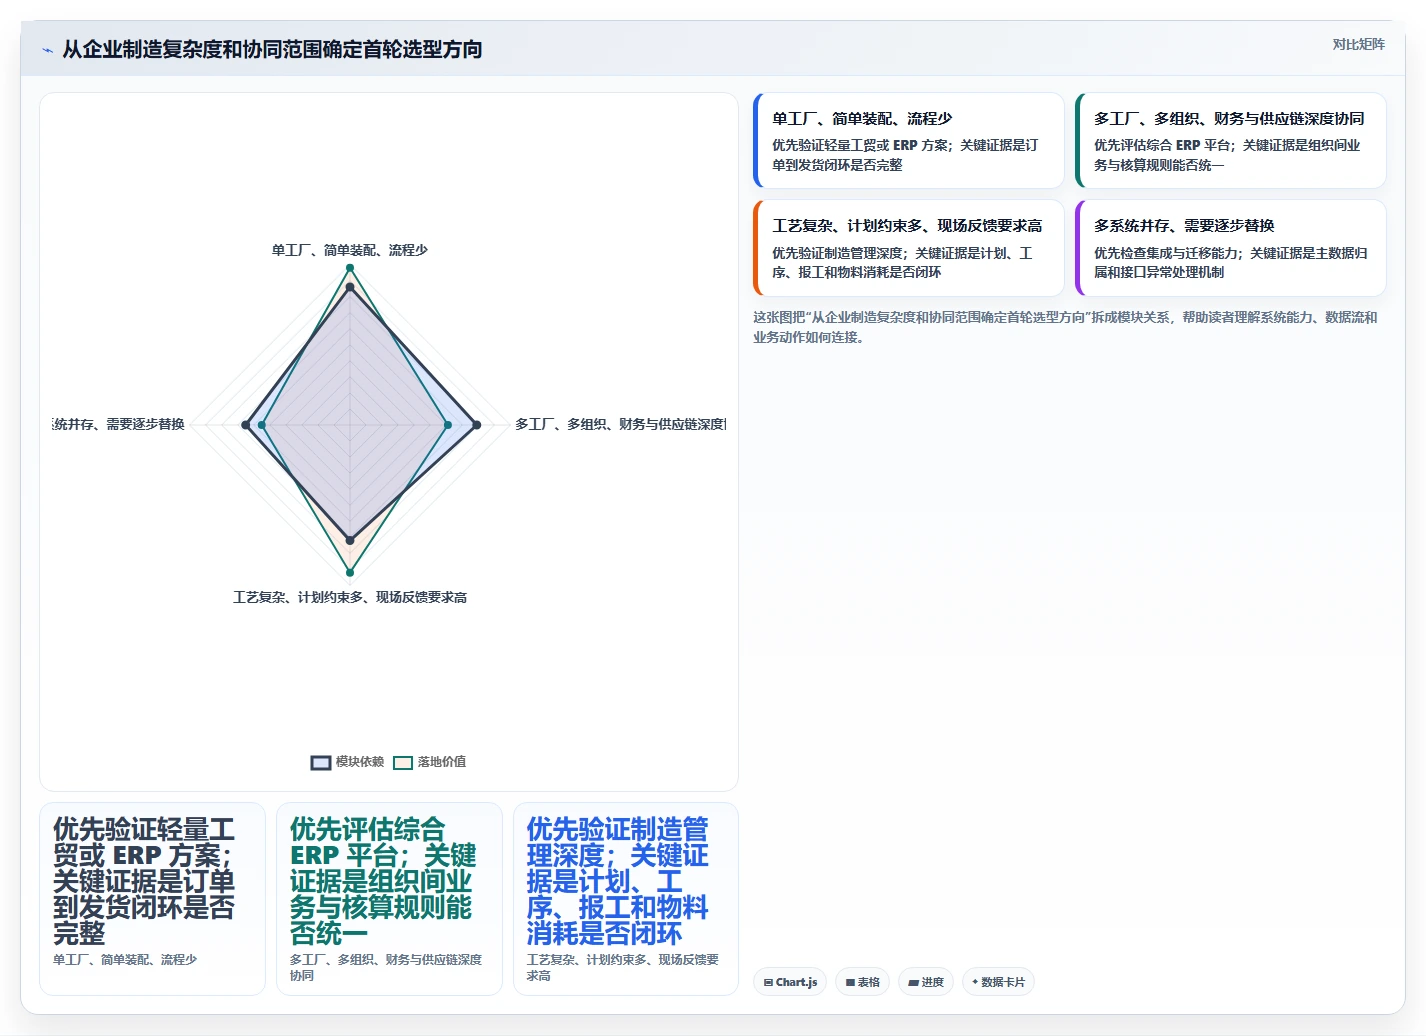Click the dark 模块依赖 data point at radar left
1426x1036 pixels.
246,425
